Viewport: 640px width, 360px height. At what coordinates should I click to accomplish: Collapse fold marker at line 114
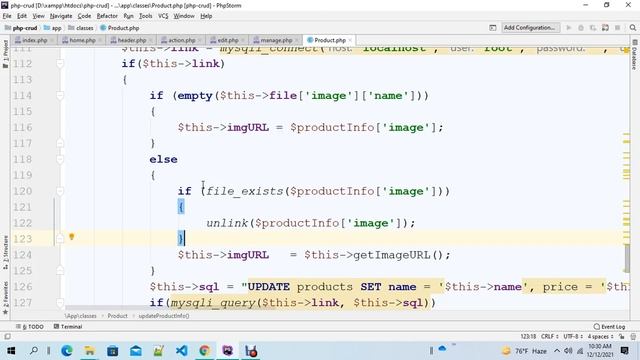pos(60,96)
